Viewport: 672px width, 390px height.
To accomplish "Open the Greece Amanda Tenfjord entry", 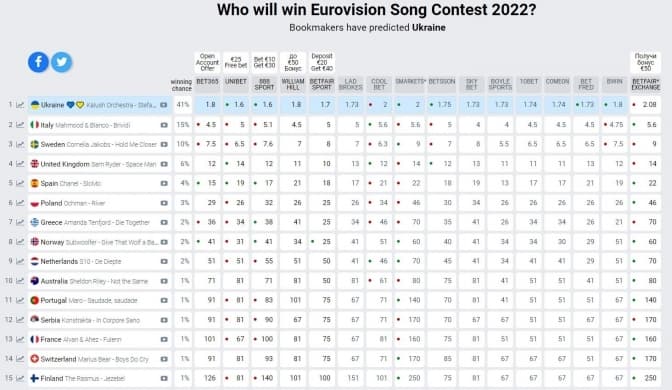I will pyautogui.click(x=95, y=222).
